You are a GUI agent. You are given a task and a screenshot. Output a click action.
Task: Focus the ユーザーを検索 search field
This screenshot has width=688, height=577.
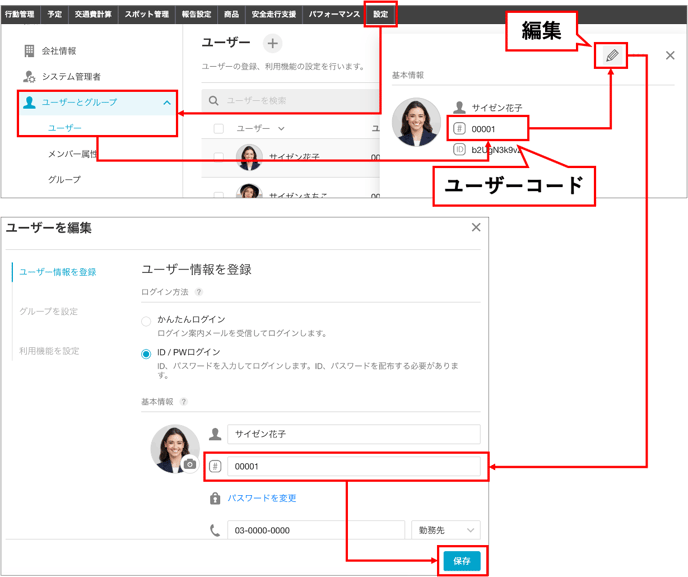coord(290,100)
